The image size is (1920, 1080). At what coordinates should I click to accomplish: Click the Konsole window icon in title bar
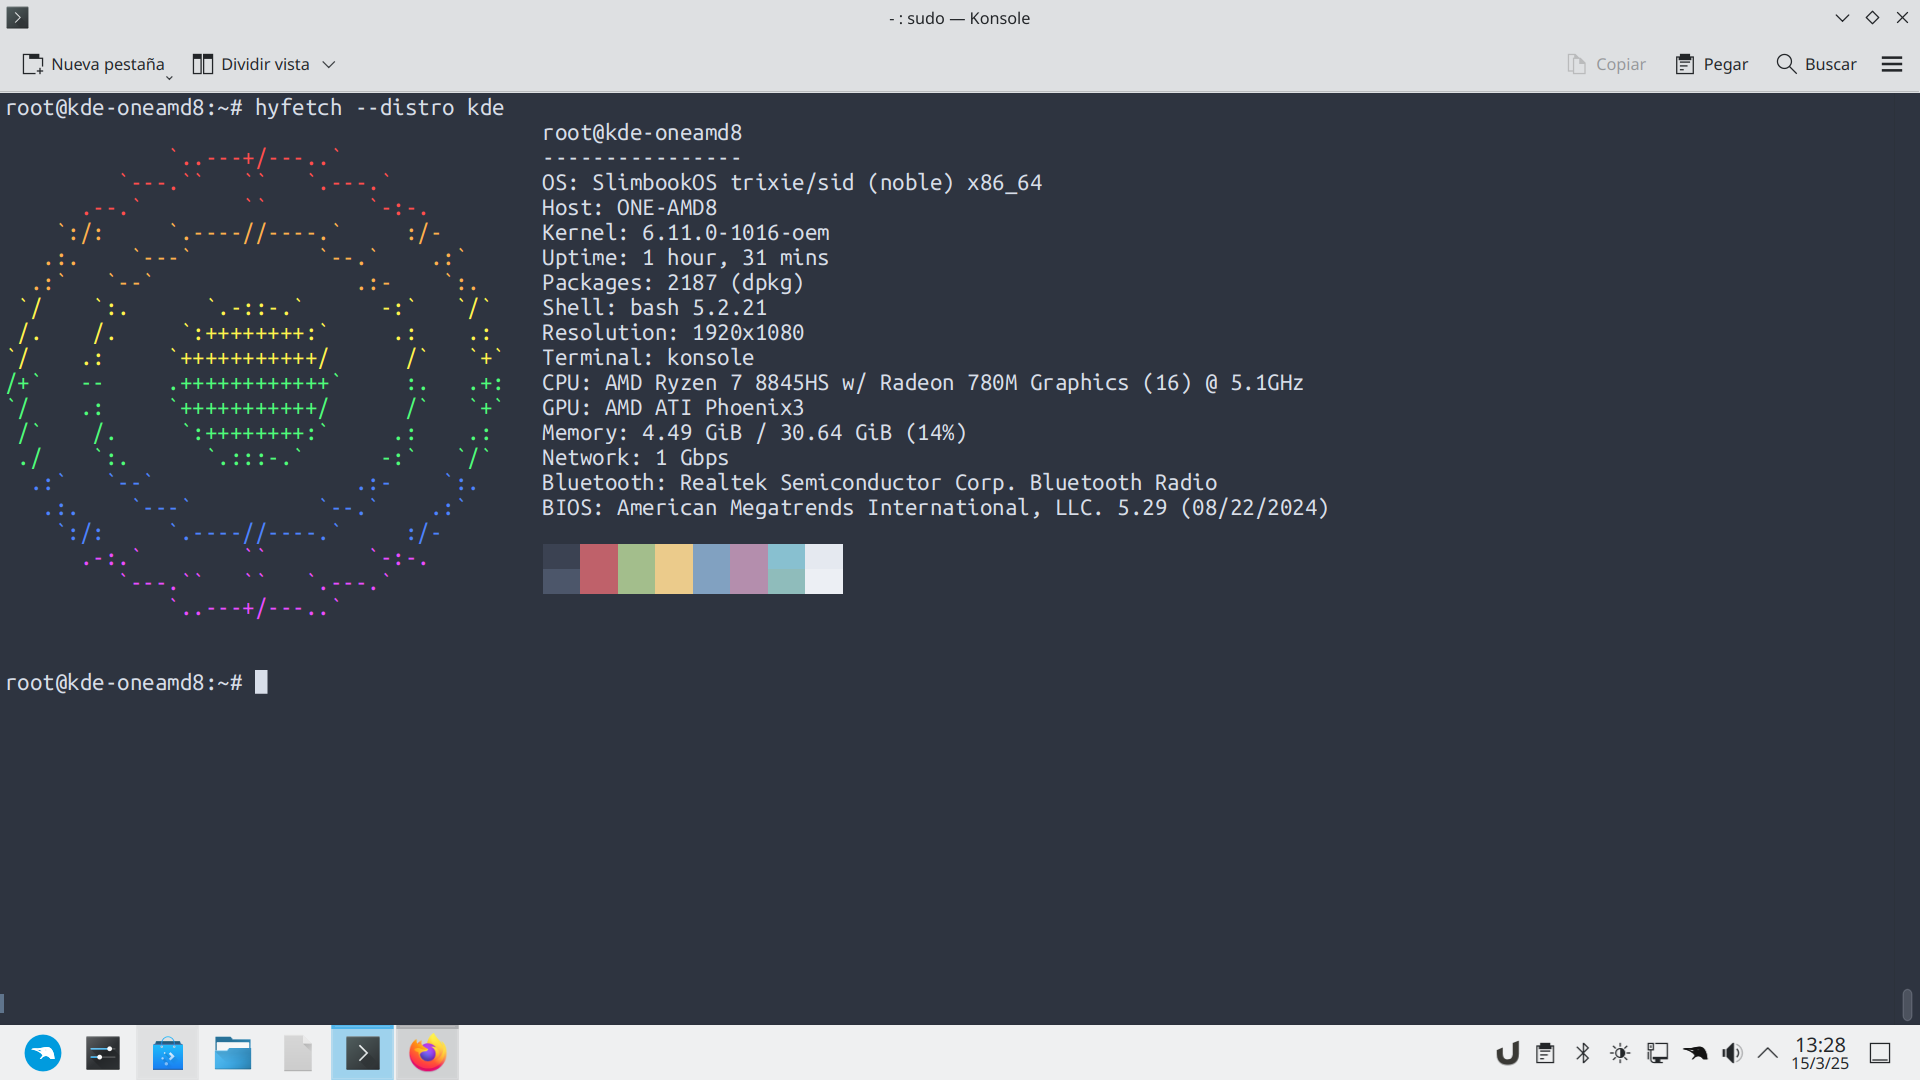[18, 17]
